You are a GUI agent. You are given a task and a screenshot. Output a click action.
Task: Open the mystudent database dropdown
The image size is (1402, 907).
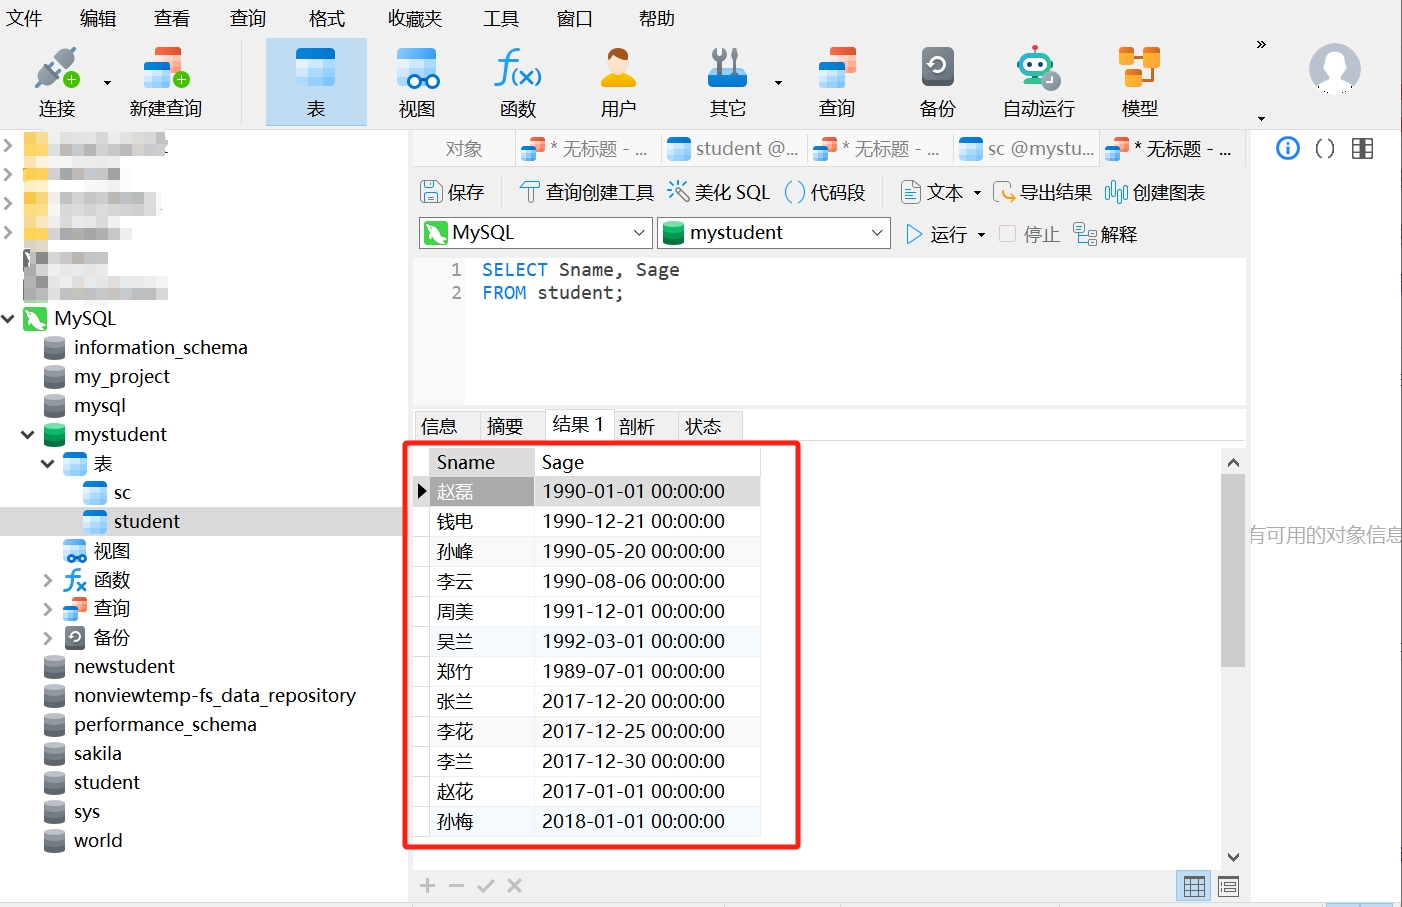[773, 233]
